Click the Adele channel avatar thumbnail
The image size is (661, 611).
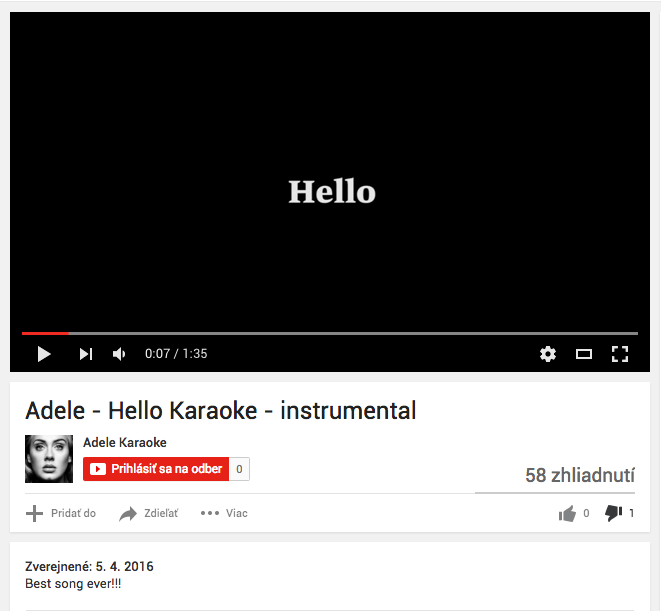coord(49,459)
